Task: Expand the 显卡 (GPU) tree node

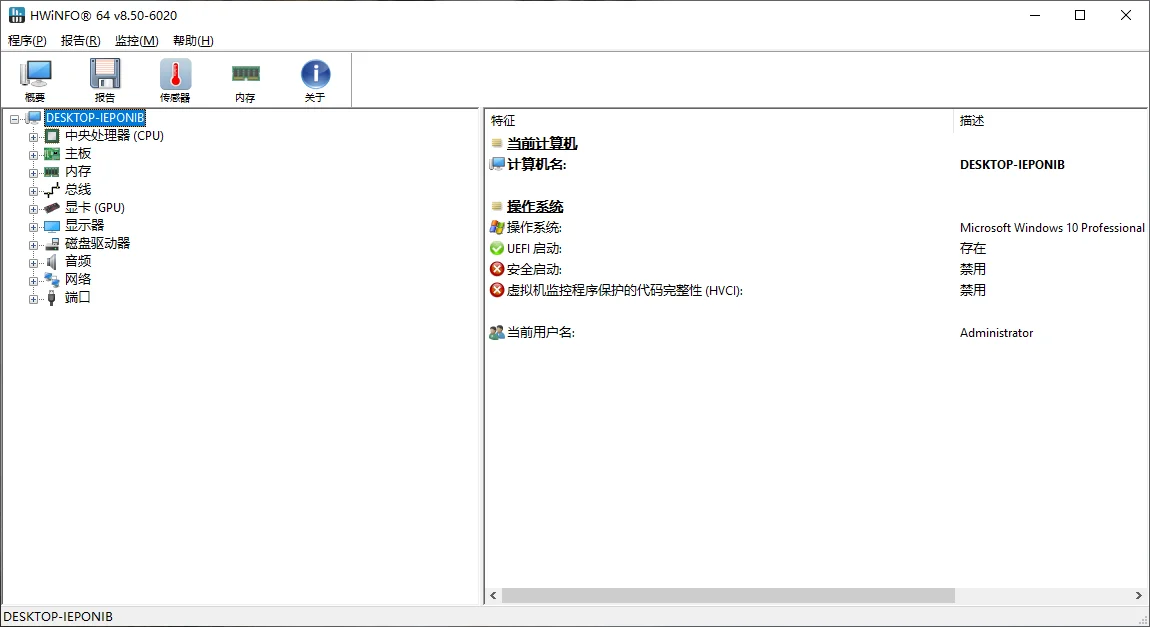Action: tap(33, 208)
